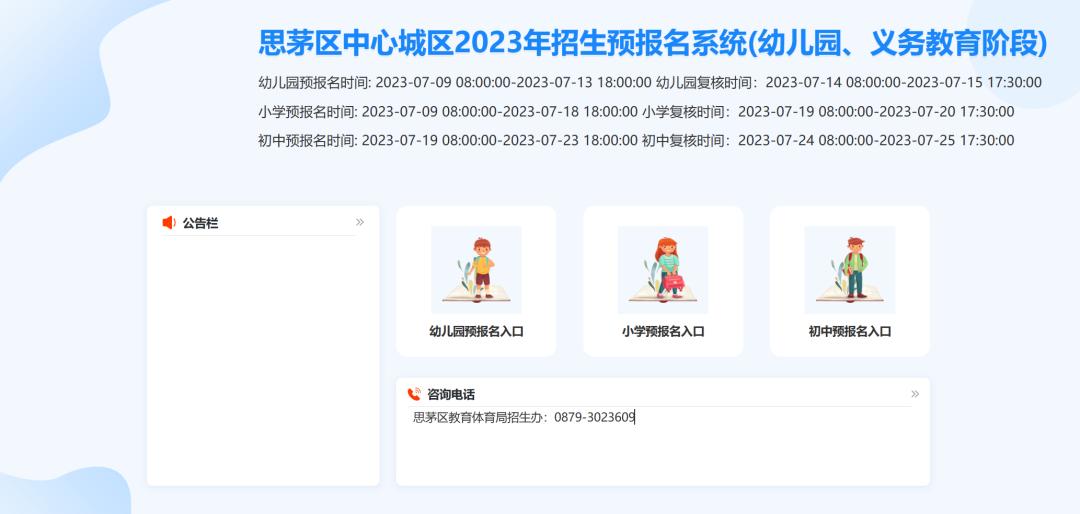The image size is (1080, 514).
Task: Click the 幼儿园预报名时间 schedule line
Action: click(650, 83)
